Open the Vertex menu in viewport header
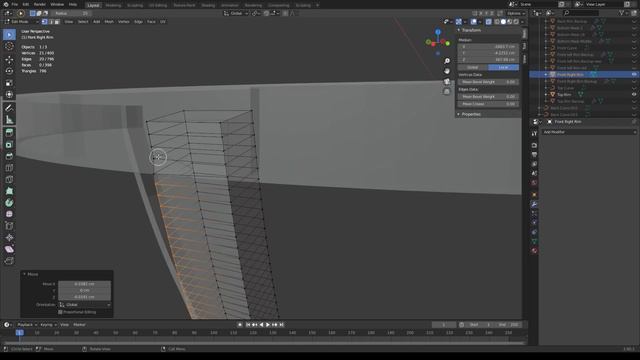Screen dimensions: 640x360 (123, 22)
